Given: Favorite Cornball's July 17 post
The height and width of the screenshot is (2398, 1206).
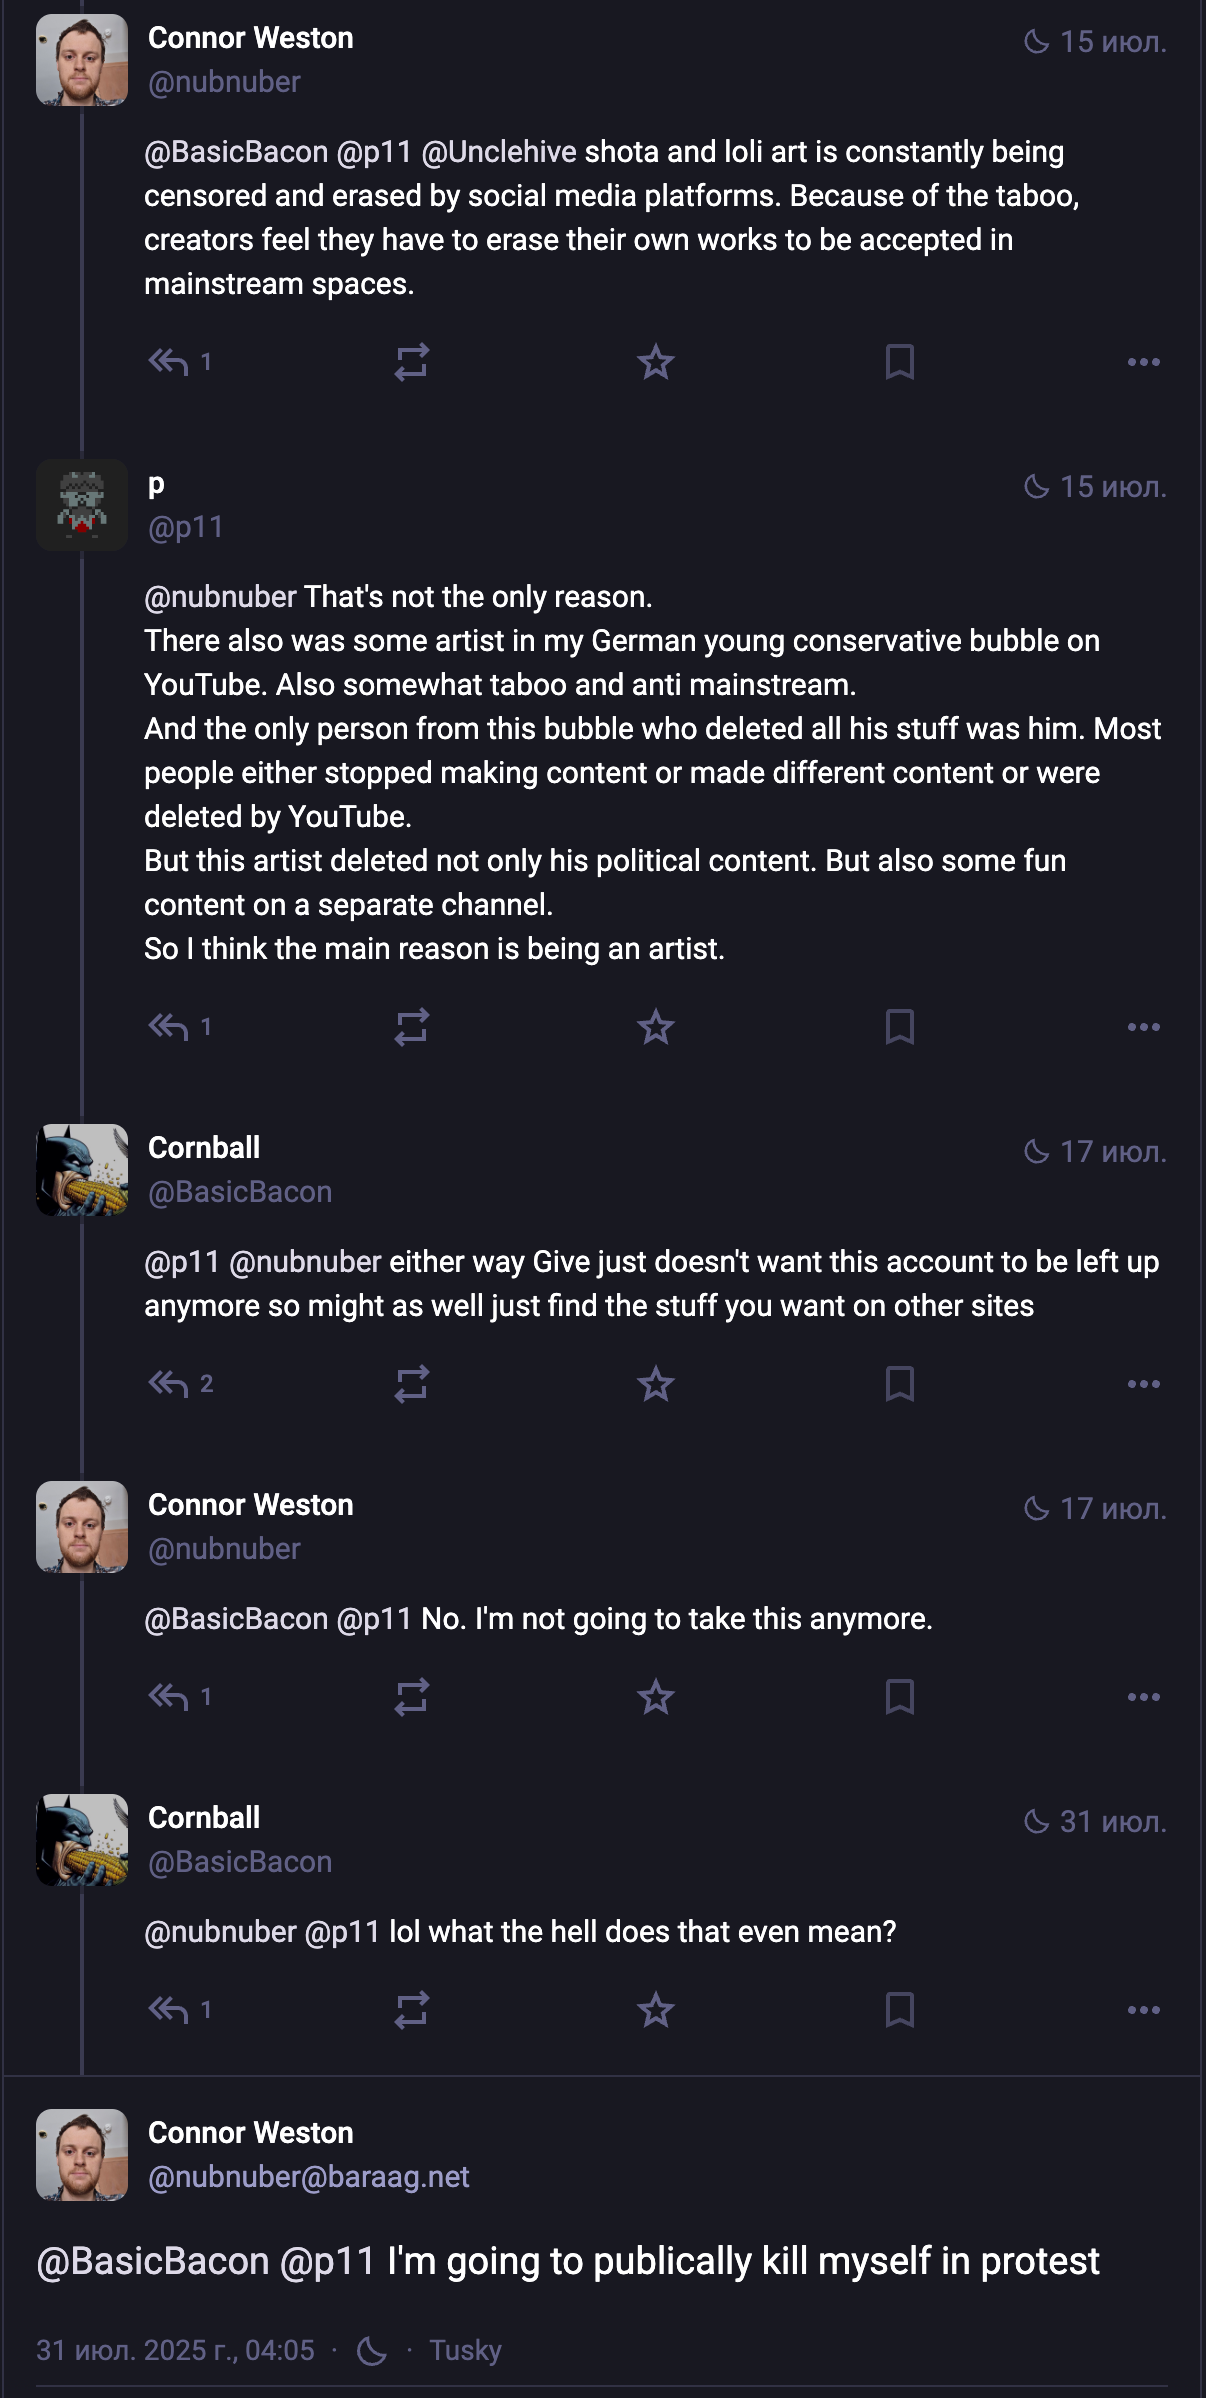Looking at the screenshot, I should coord(655,1384).
